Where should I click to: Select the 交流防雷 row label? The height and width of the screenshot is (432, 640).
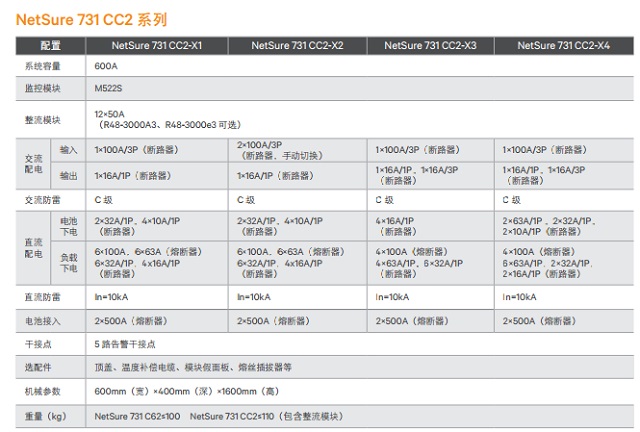(42, 200)
